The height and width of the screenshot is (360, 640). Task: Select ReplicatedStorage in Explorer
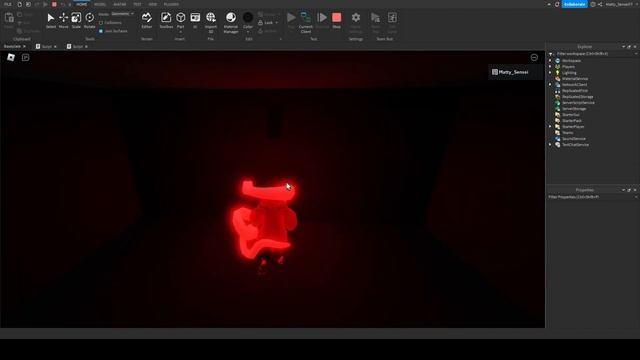coord(578,97)
